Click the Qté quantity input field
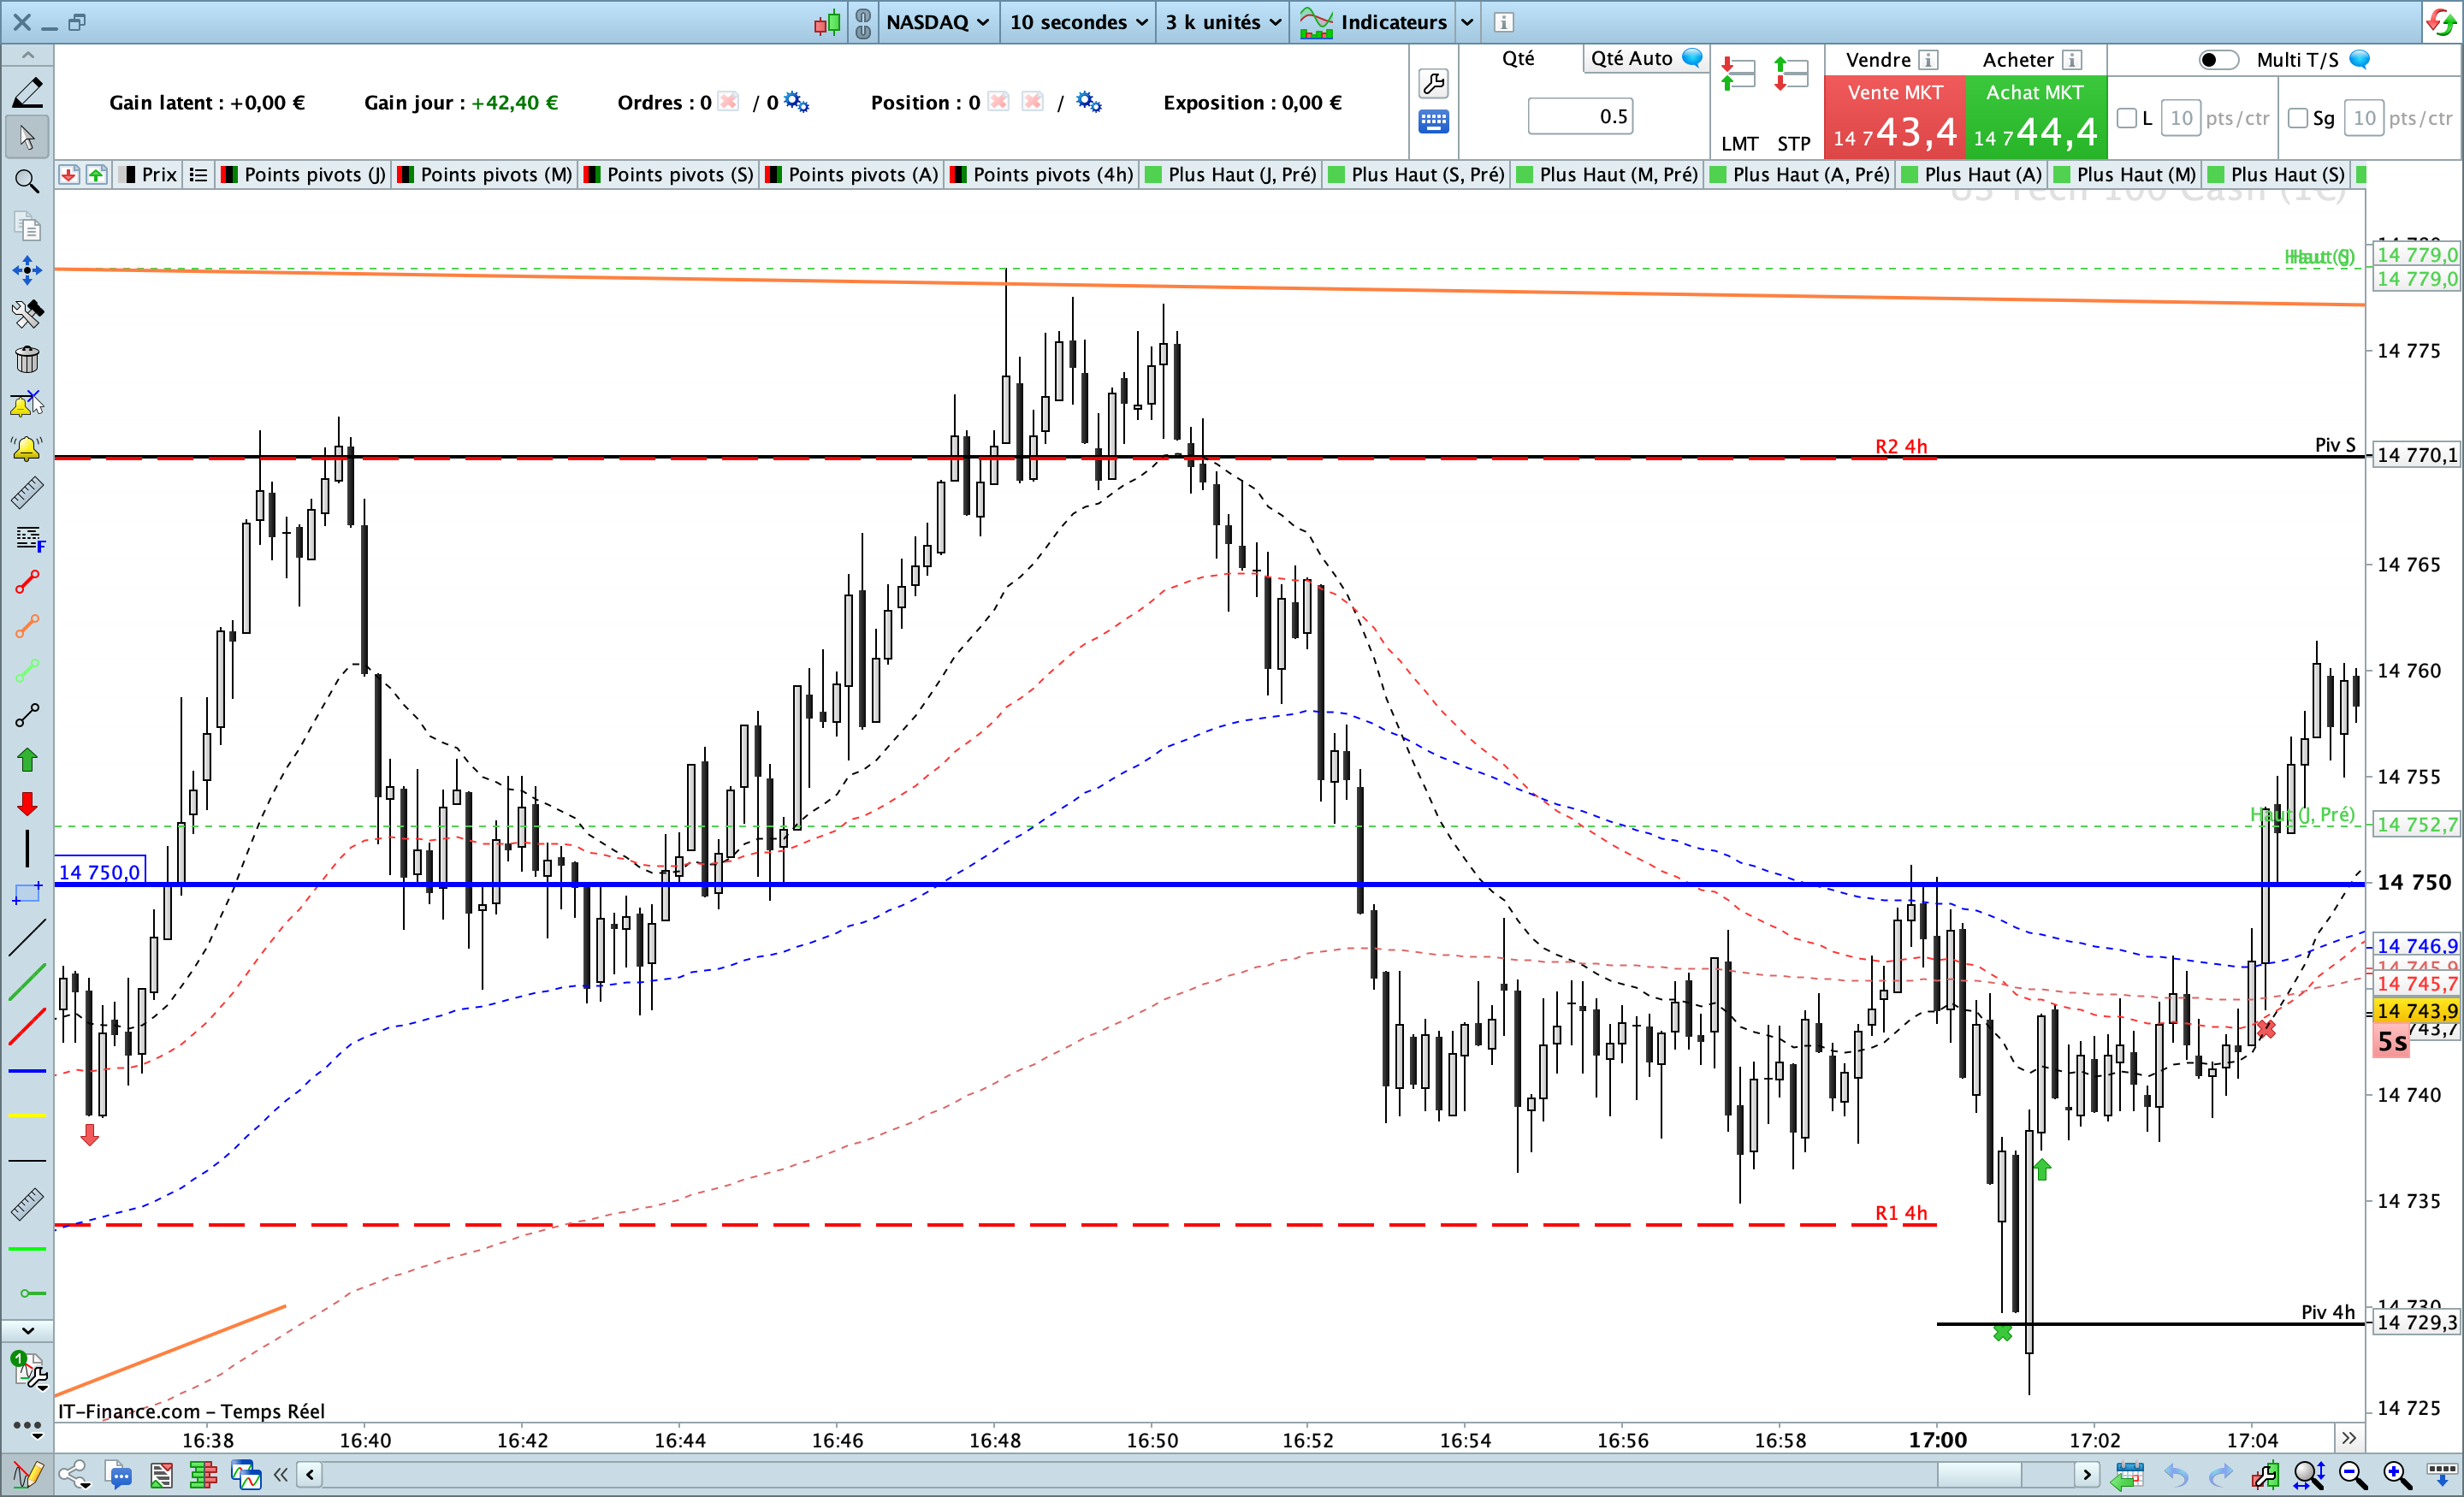 coord(1580,117)
